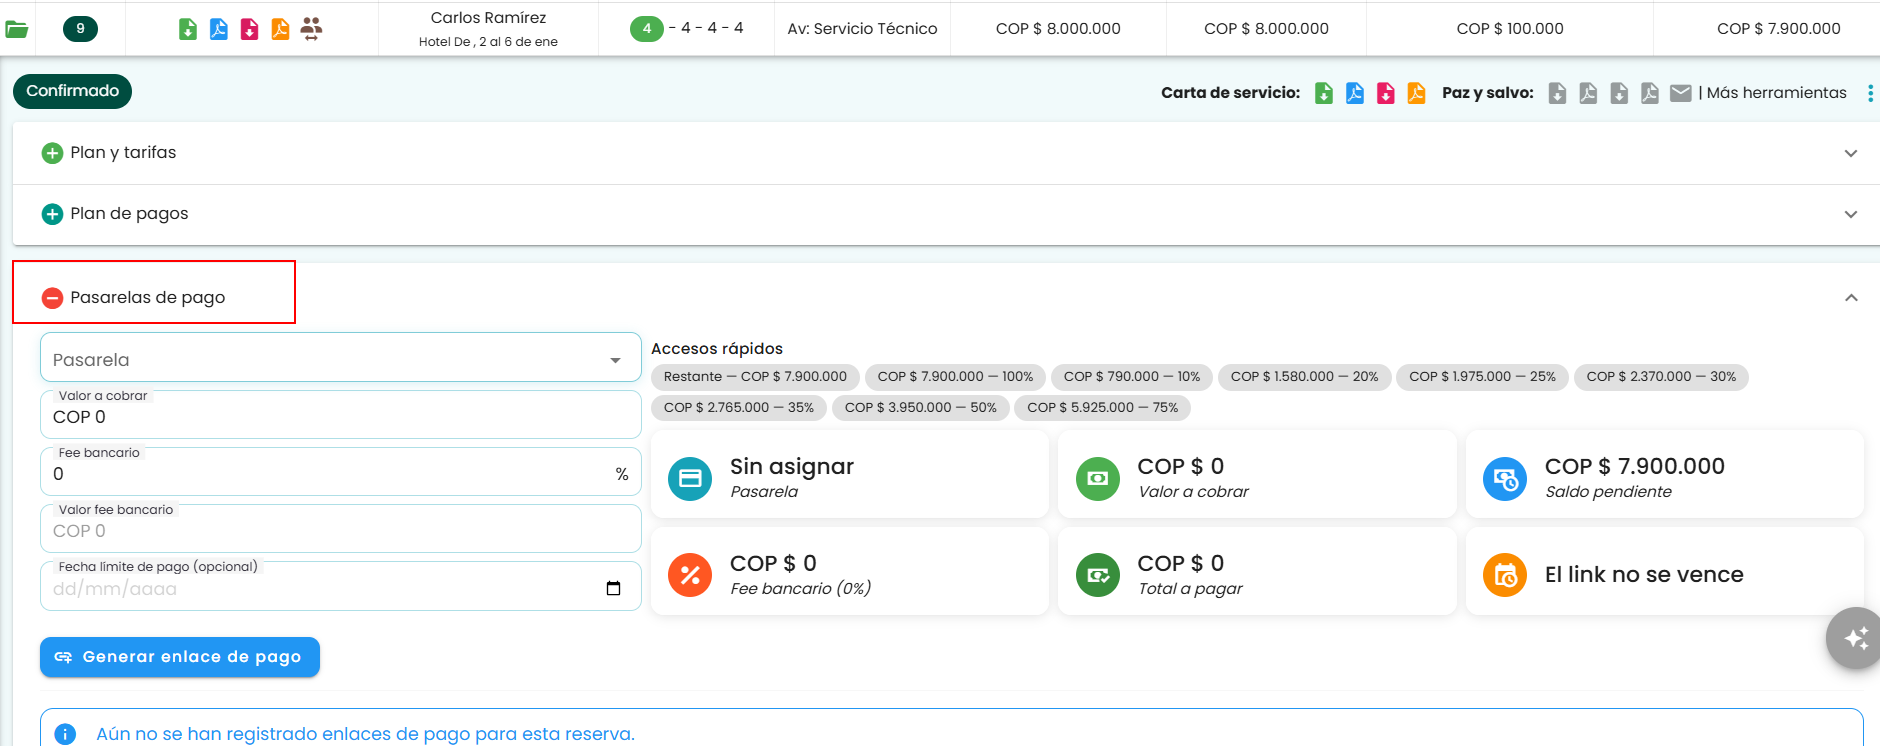The image size is (1880, 746).
Task: Download green Carta de servicio file
Action: 1324,93
